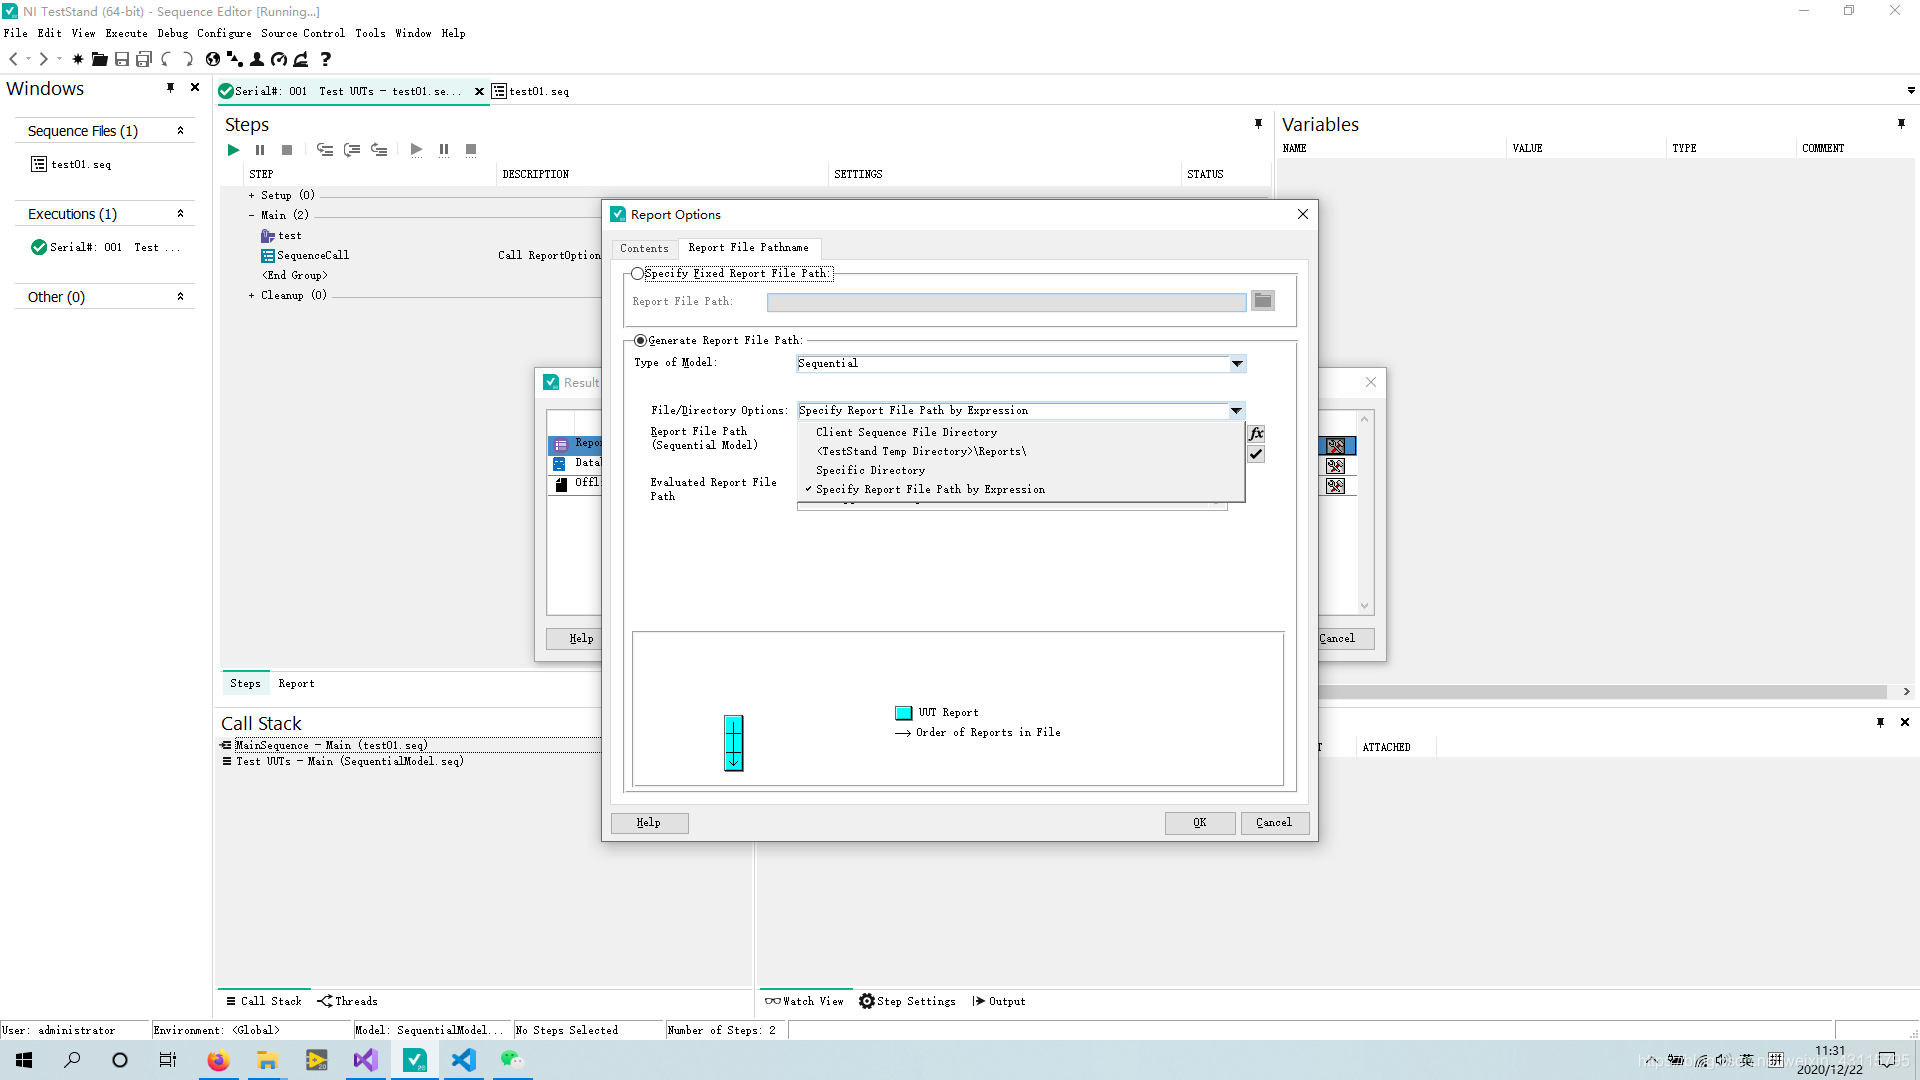
Task: Click the globe icon in the toolbar
Action: 212,59
